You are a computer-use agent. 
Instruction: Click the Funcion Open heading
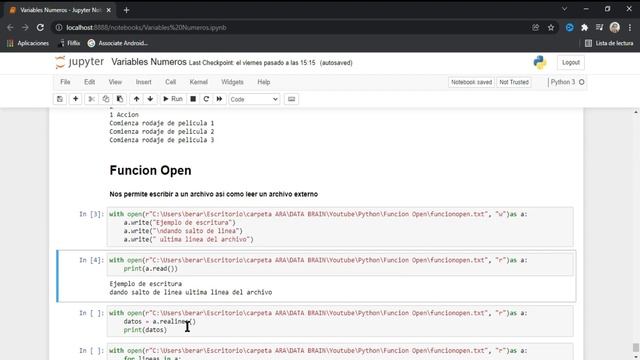coord(150,170)
